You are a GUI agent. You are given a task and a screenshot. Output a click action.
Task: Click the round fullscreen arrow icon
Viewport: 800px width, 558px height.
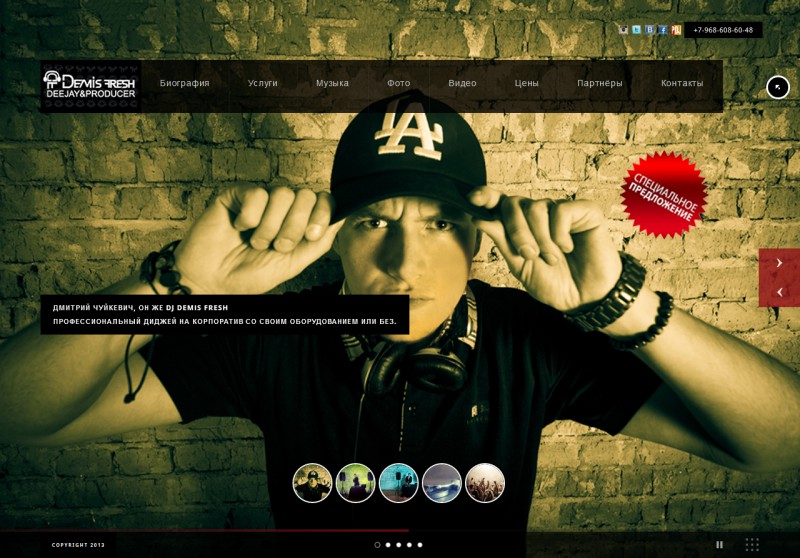pos(778,87)
